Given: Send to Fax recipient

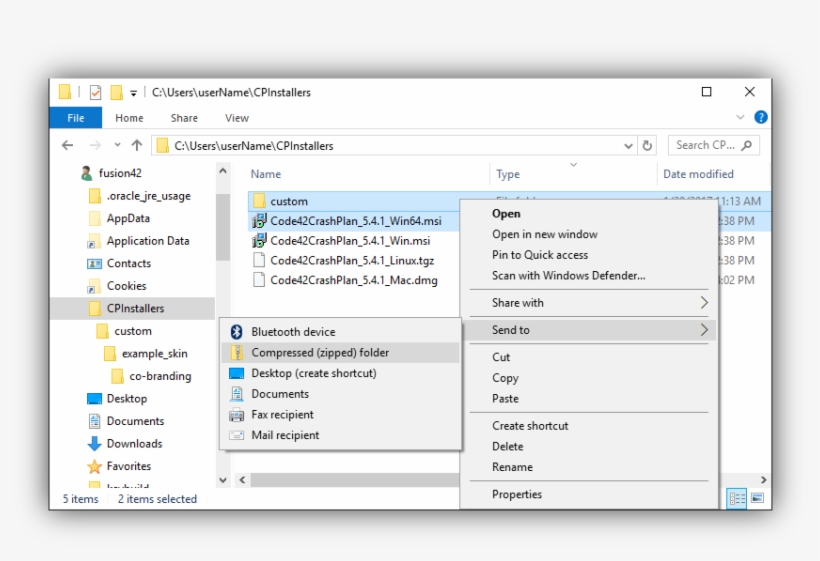Looking at the screenshot, I should (x=340, y=415).
